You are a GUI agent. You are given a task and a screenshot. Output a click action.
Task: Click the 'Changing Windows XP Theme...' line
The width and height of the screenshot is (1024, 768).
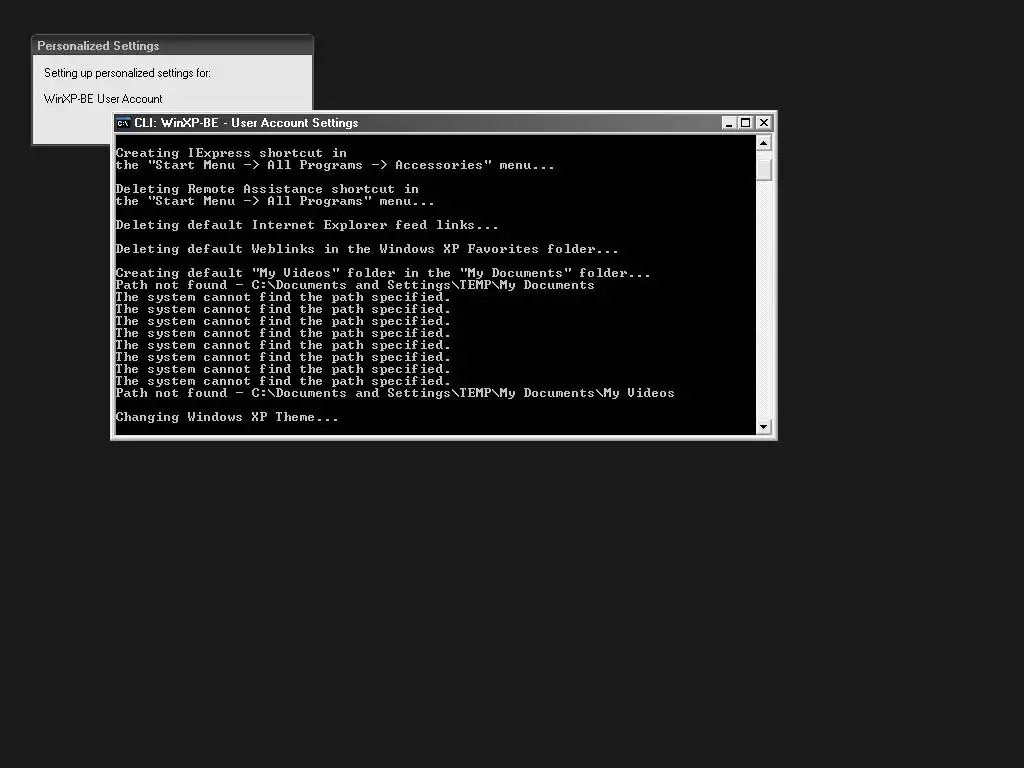(227, 417)
